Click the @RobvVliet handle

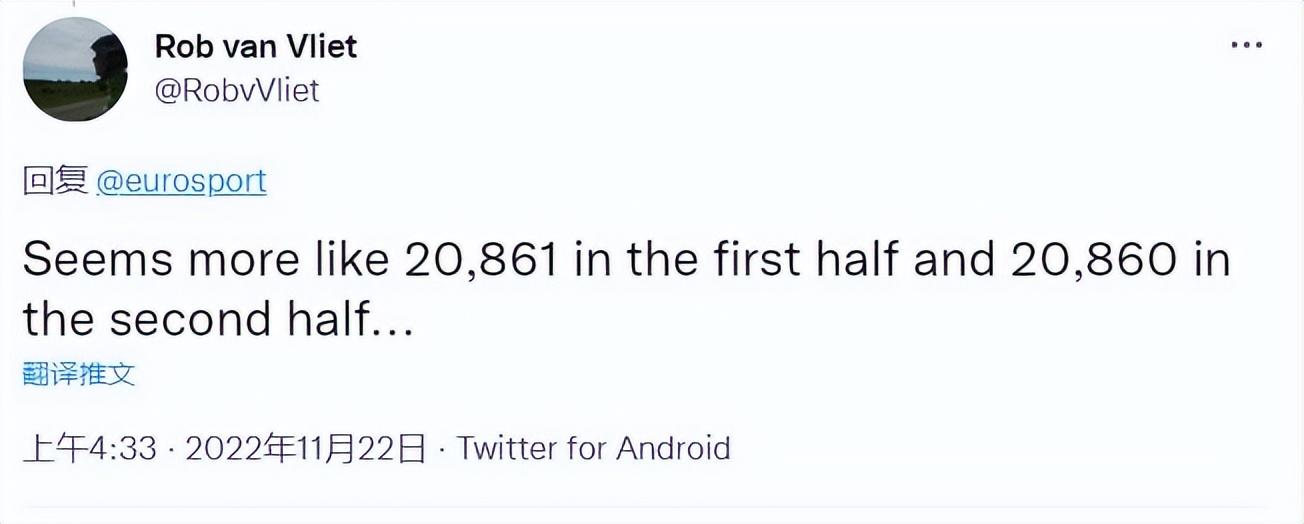237,90
